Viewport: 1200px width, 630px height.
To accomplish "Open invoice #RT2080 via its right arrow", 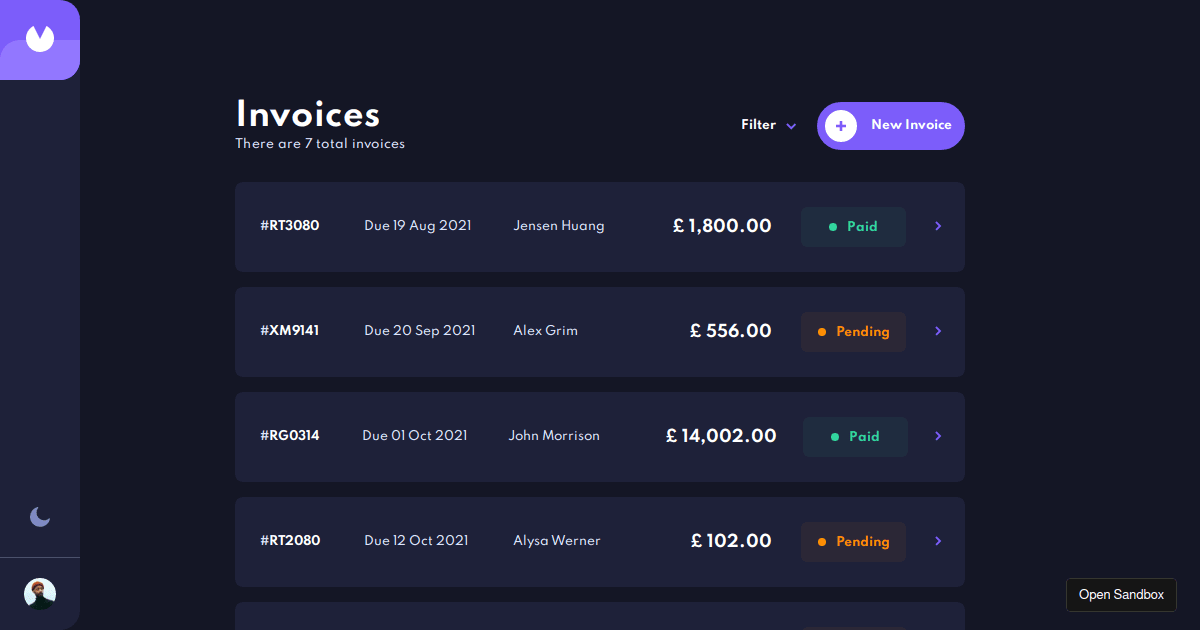I will coord(937,541).
